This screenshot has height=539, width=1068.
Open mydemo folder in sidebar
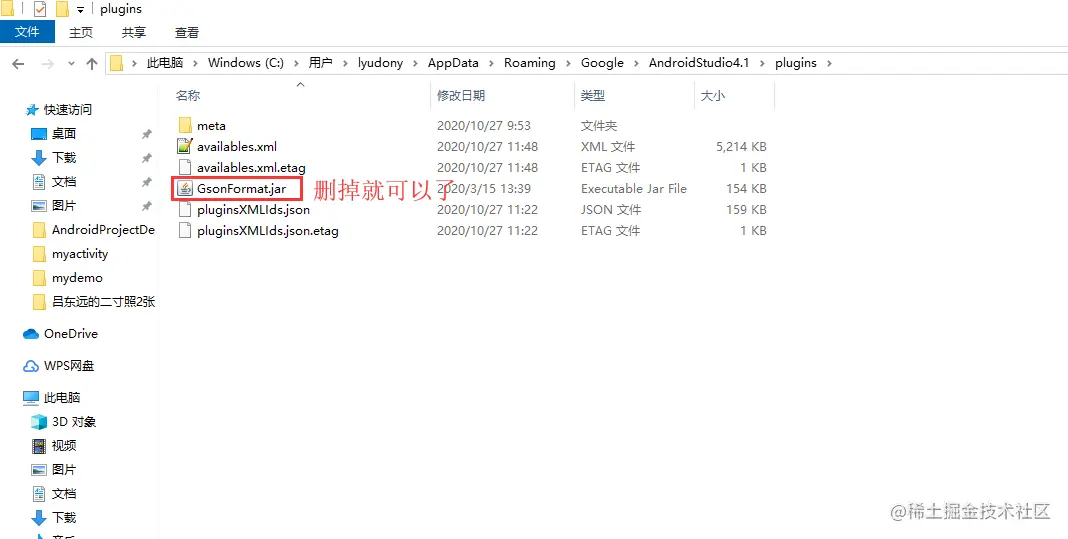pos(77,278)
